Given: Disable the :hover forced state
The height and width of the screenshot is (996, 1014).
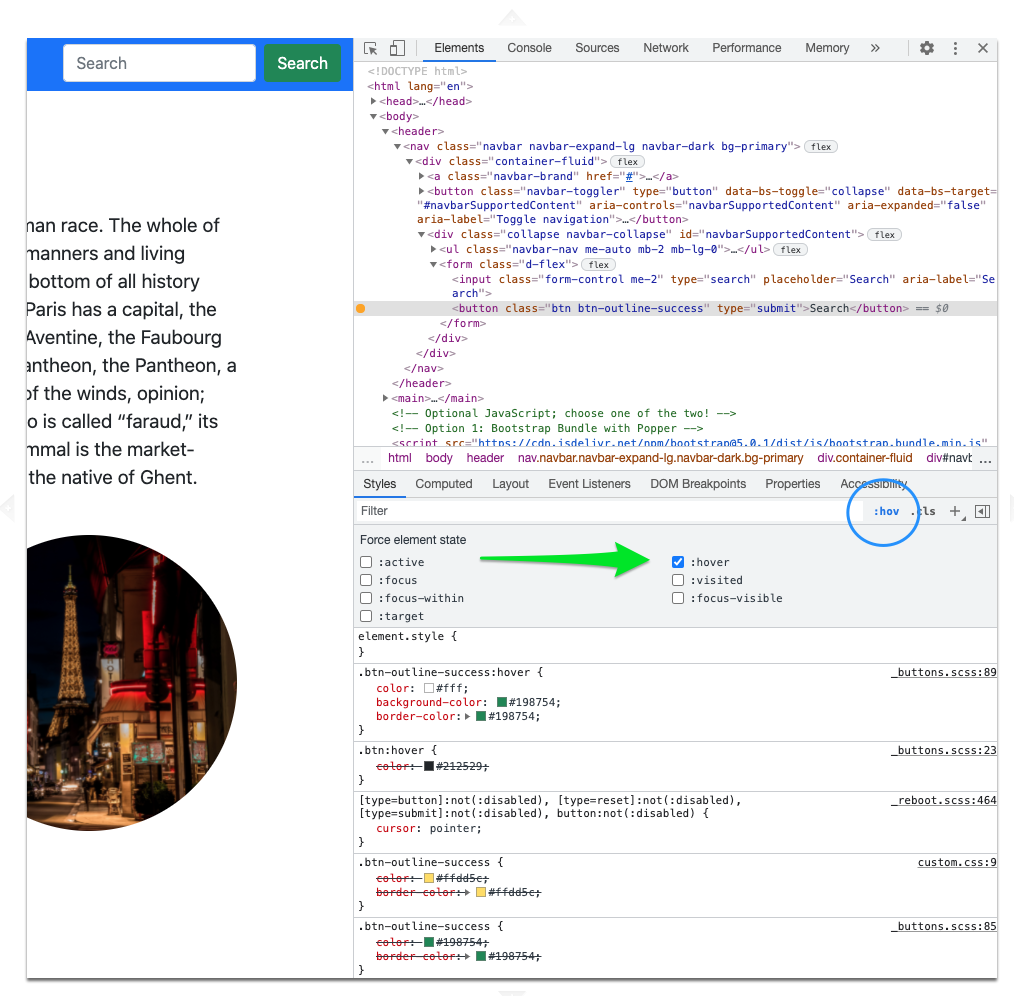Looking at the screenshot, I should coord(678,561).
